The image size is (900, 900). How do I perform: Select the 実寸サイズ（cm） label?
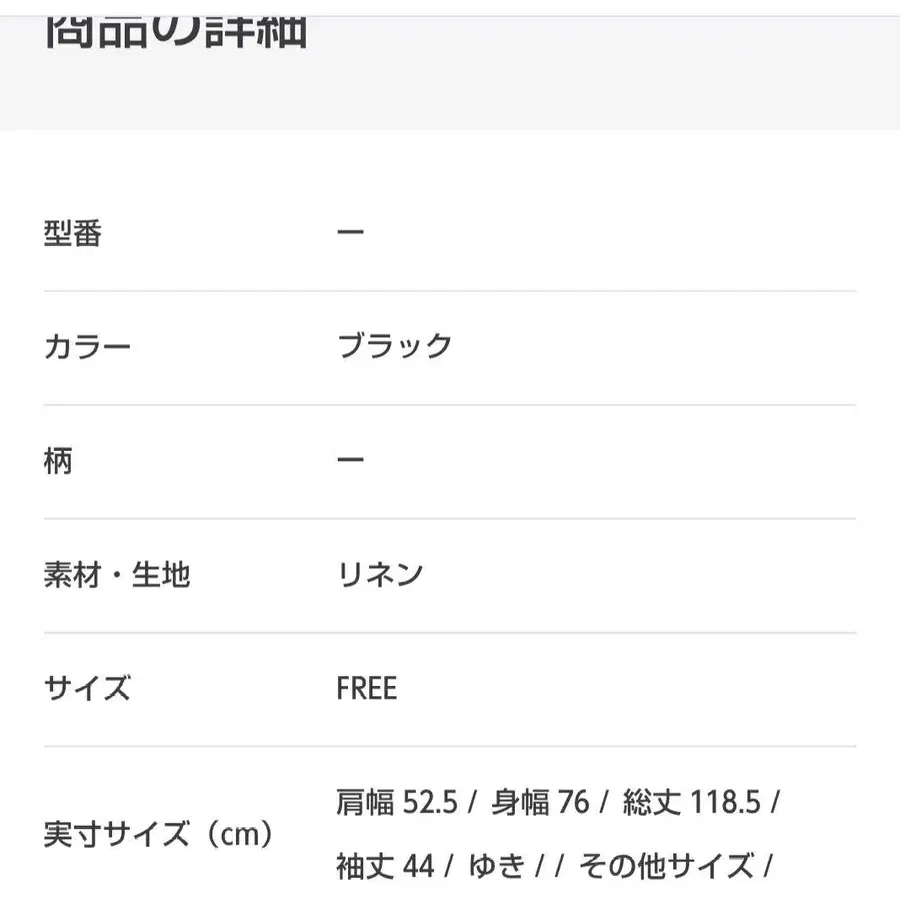click(159, 834)
